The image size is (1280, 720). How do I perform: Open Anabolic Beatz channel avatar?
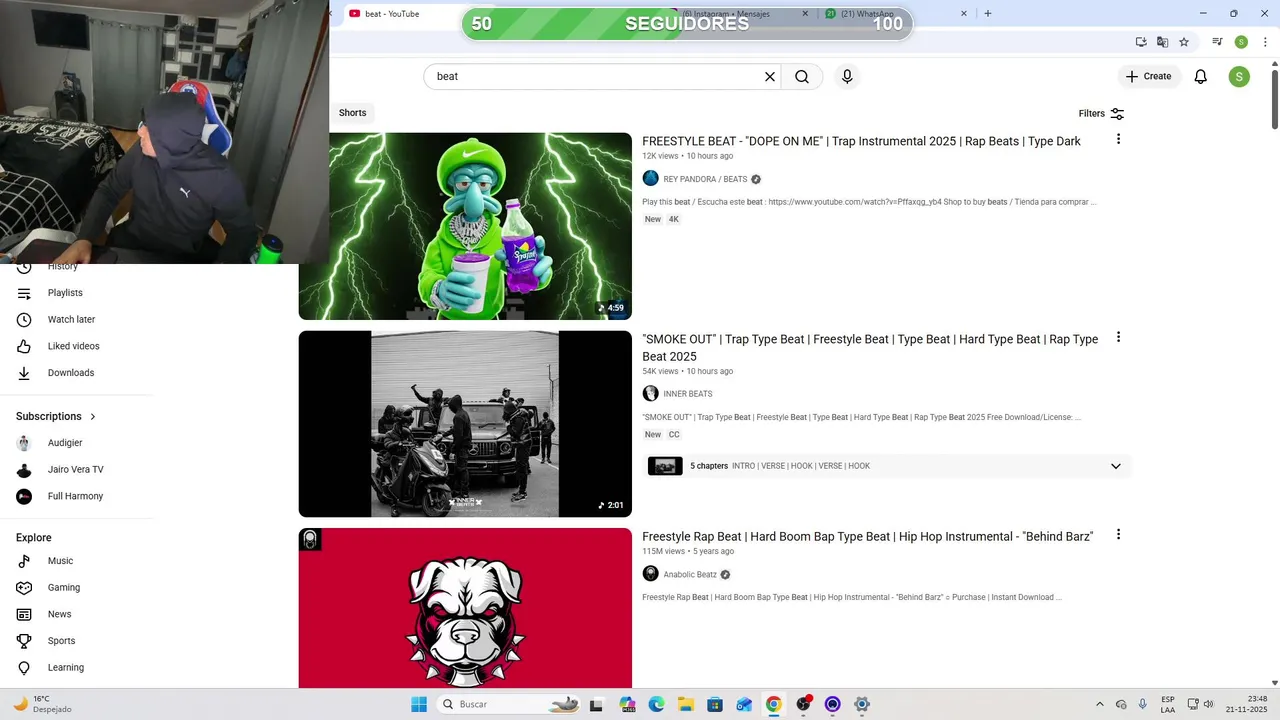651,574
